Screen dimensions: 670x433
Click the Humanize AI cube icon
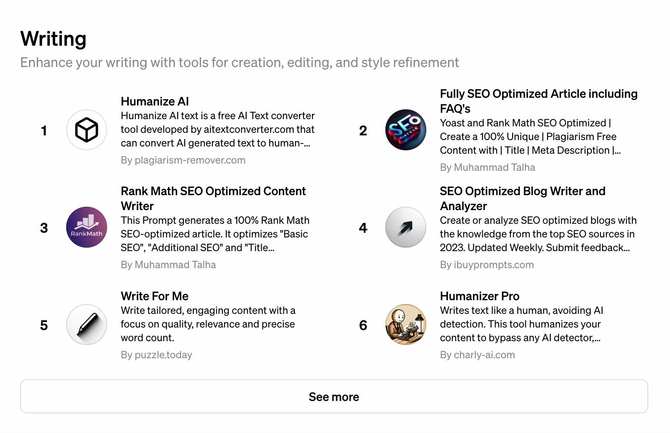pyautogui.click(x=87, y=130)
